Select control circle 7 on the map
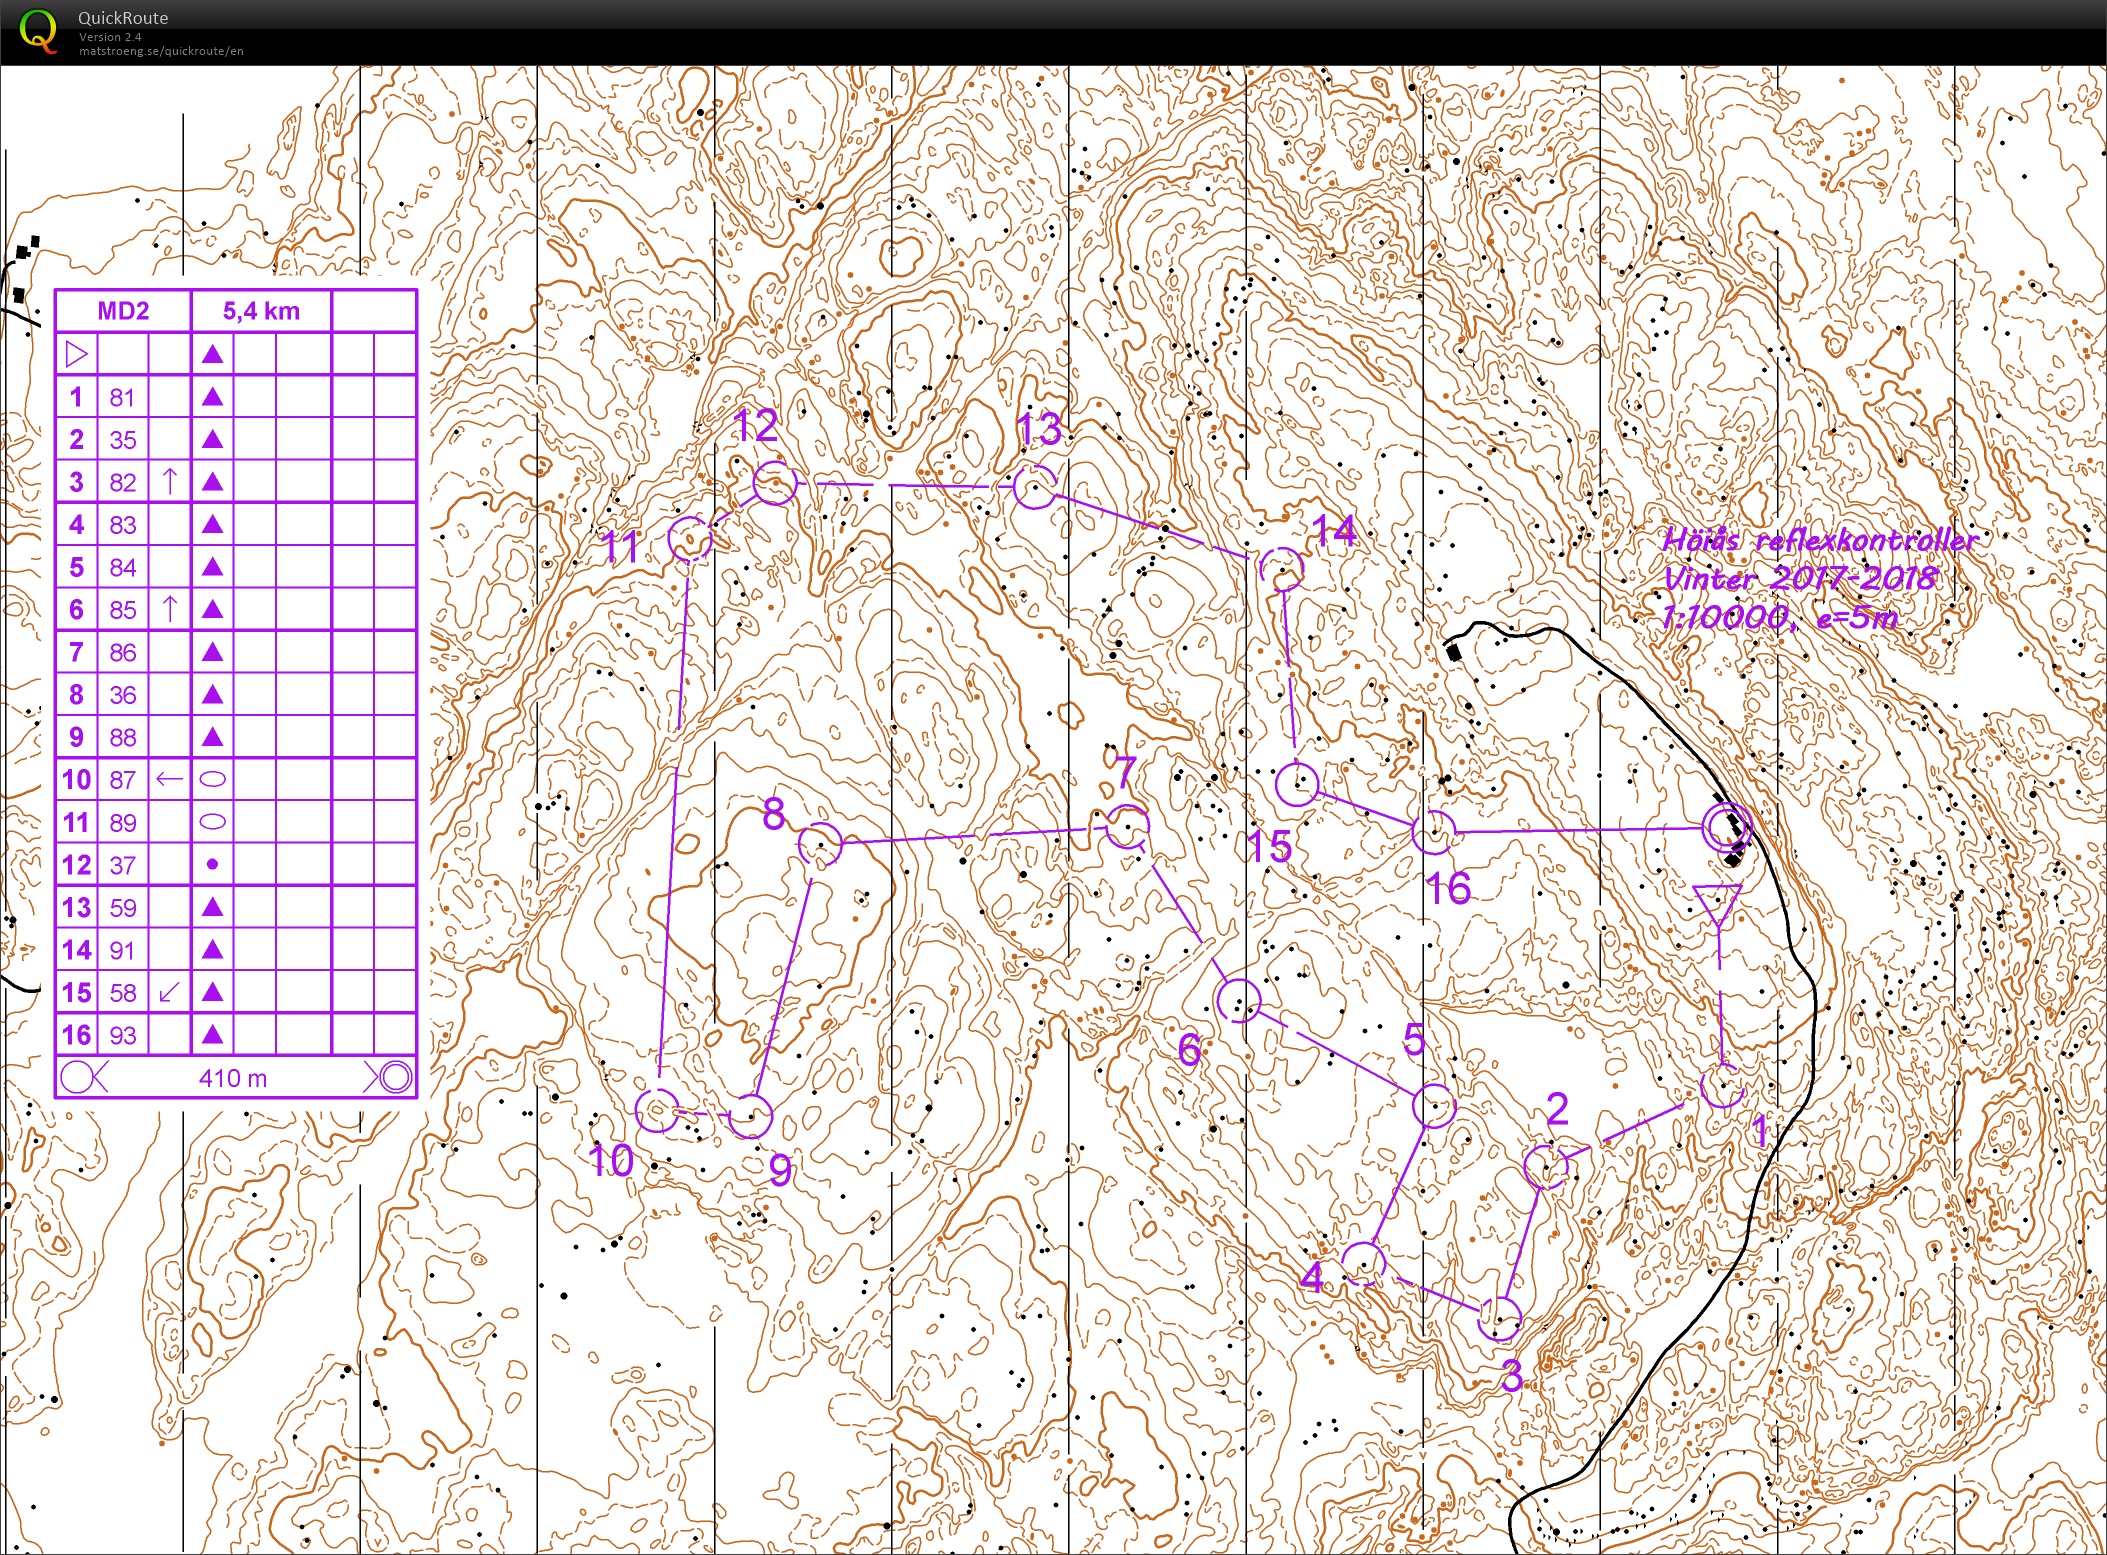This screenshot has width=2107, height=1555. coord(1127,827)
